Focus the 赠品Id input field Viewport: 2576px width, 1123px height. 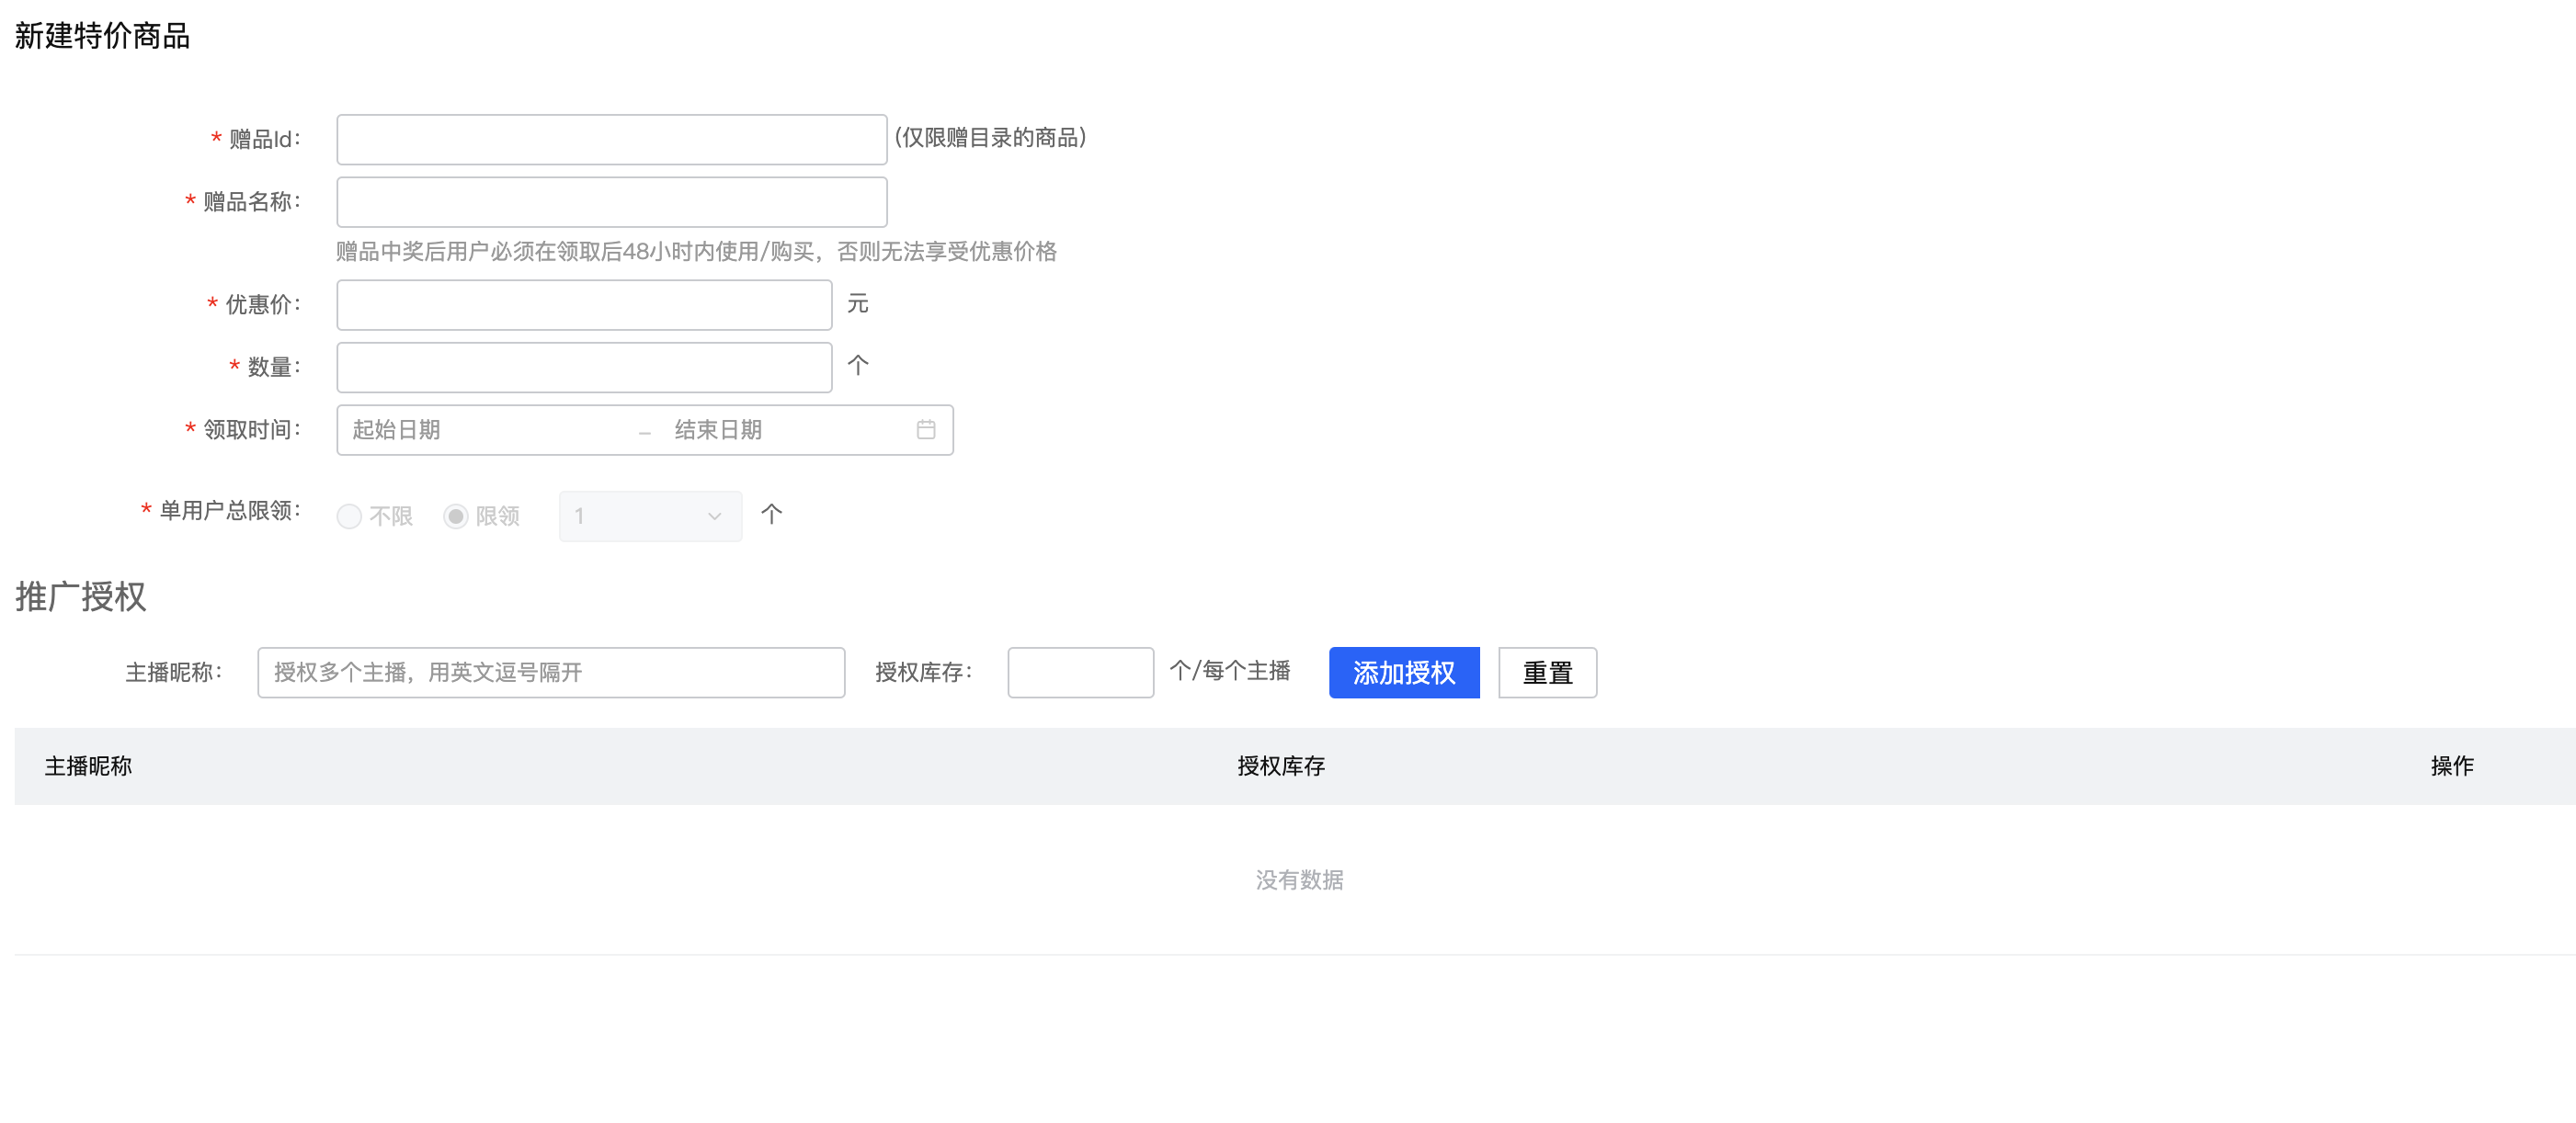point(612,139)
